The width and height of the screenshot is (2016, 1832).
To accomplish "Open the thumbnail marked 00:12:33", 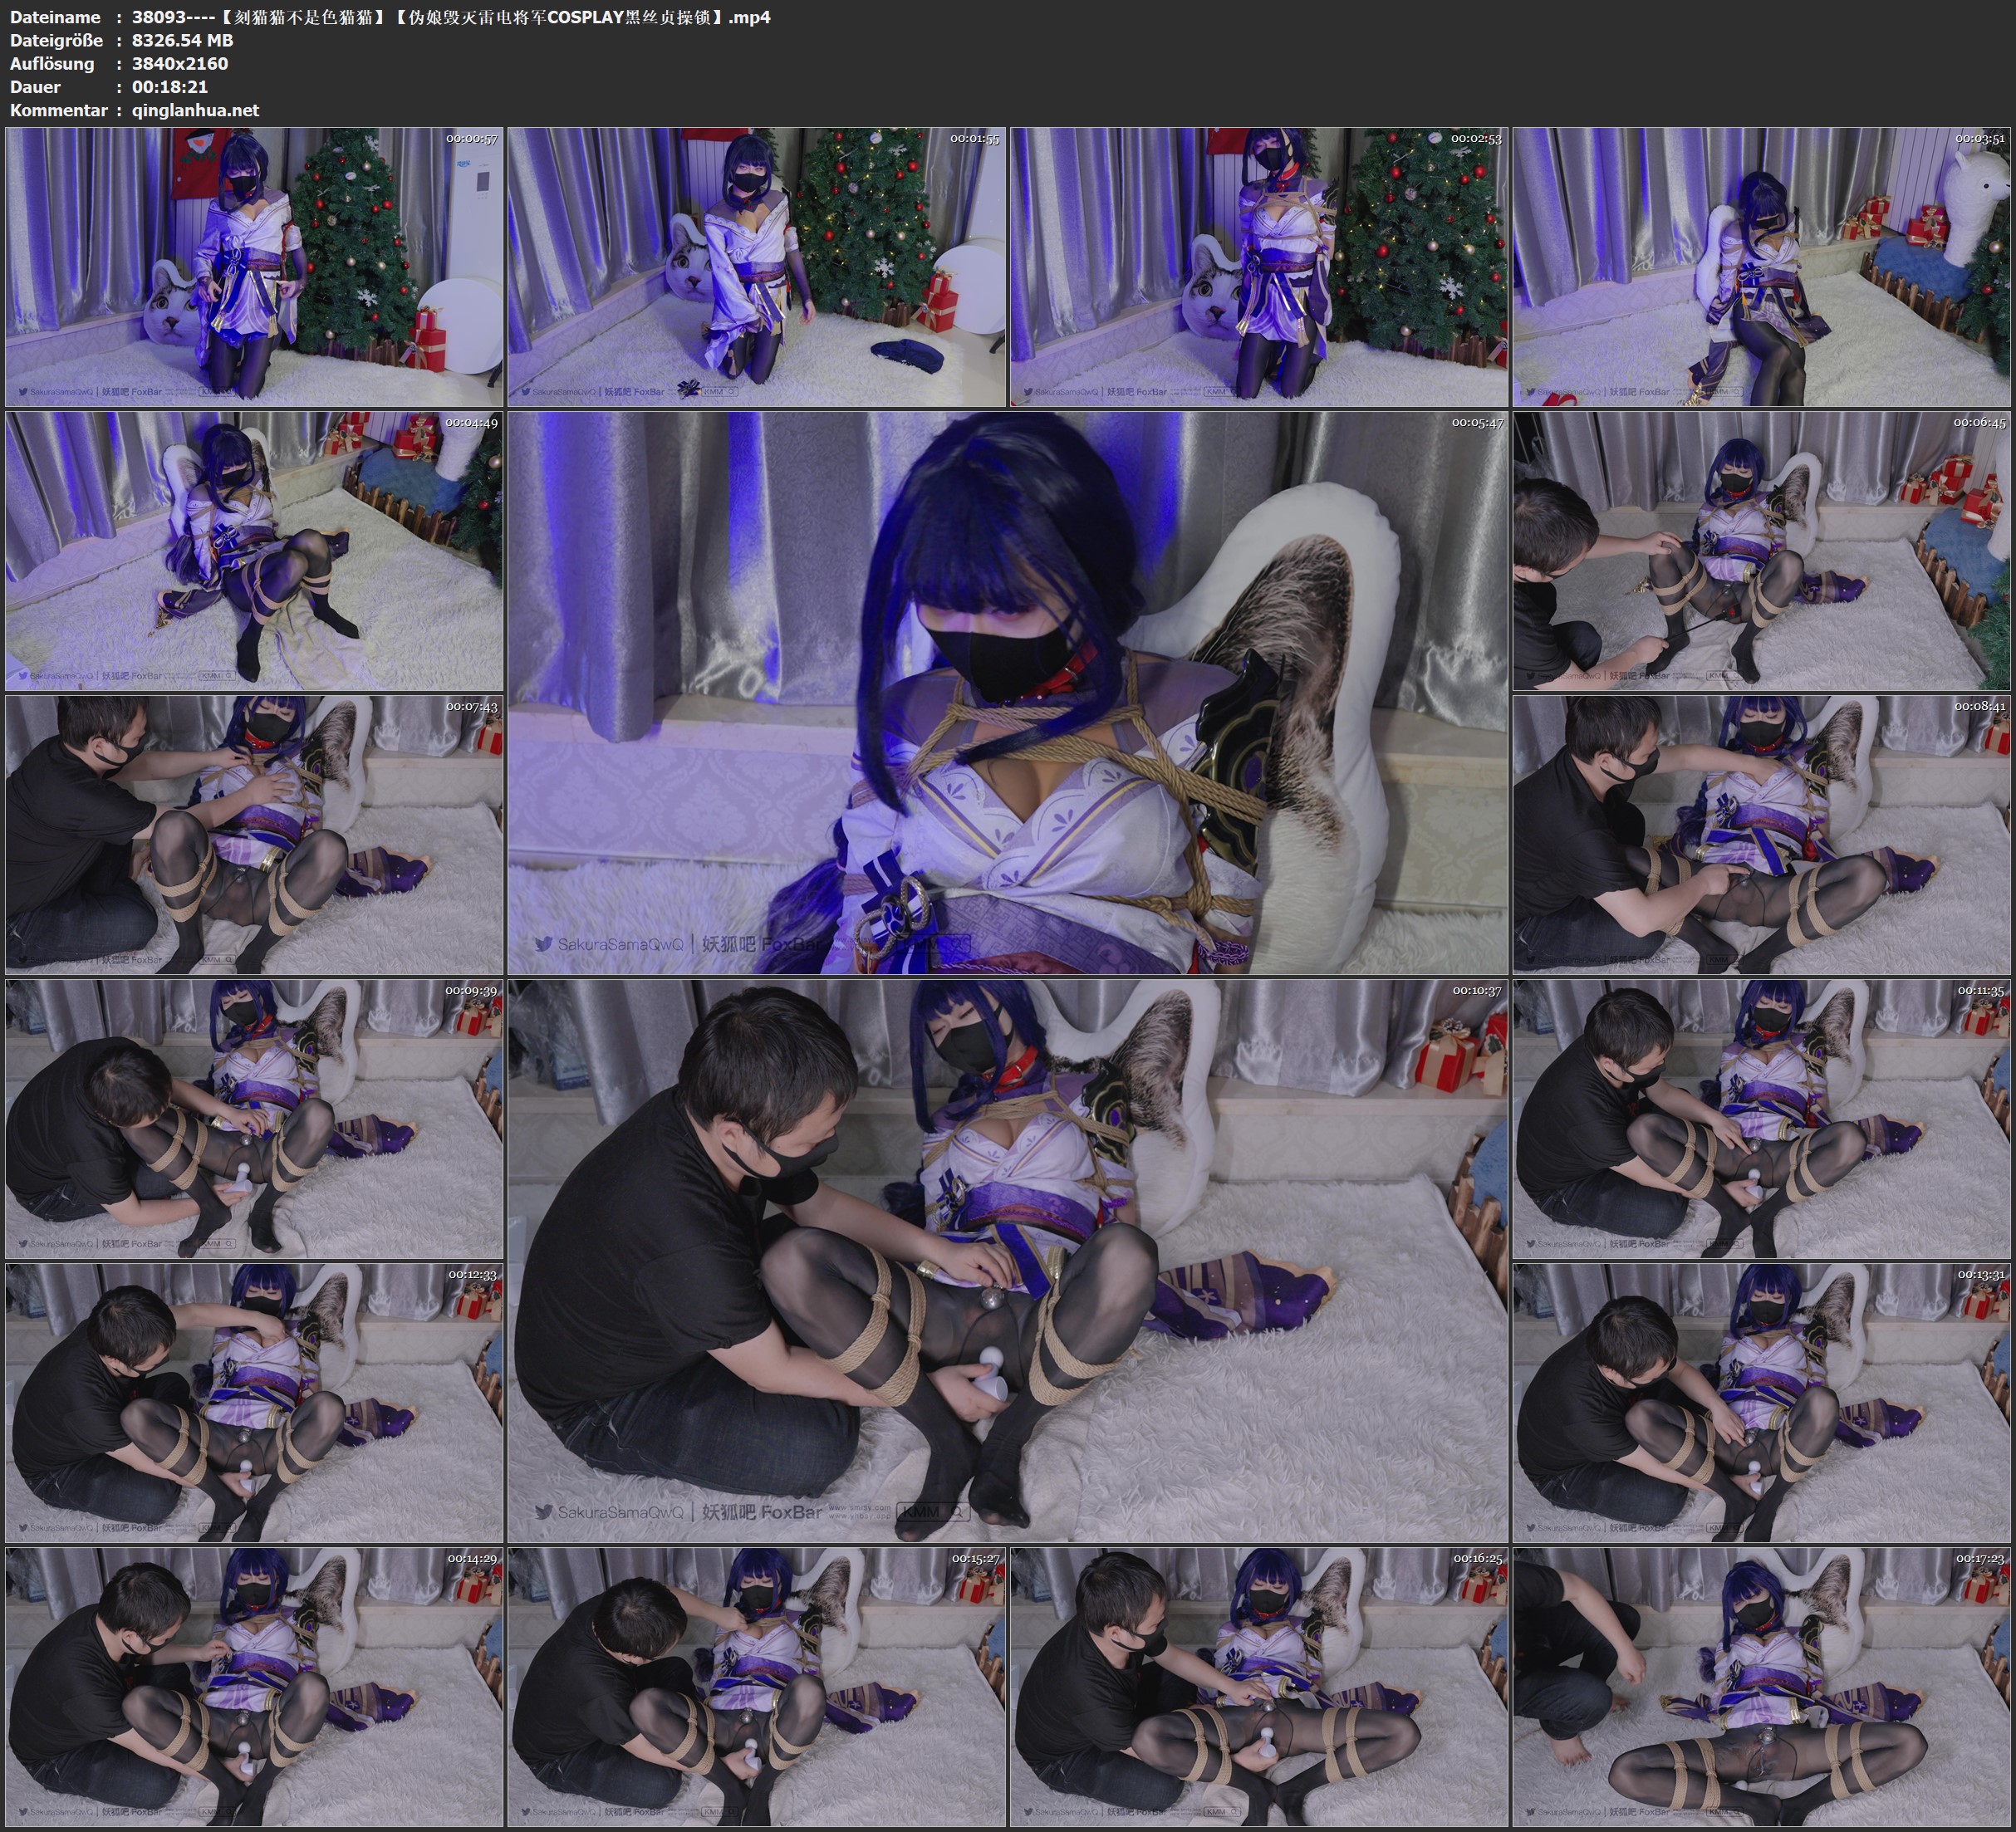I will click(254, 1403).
